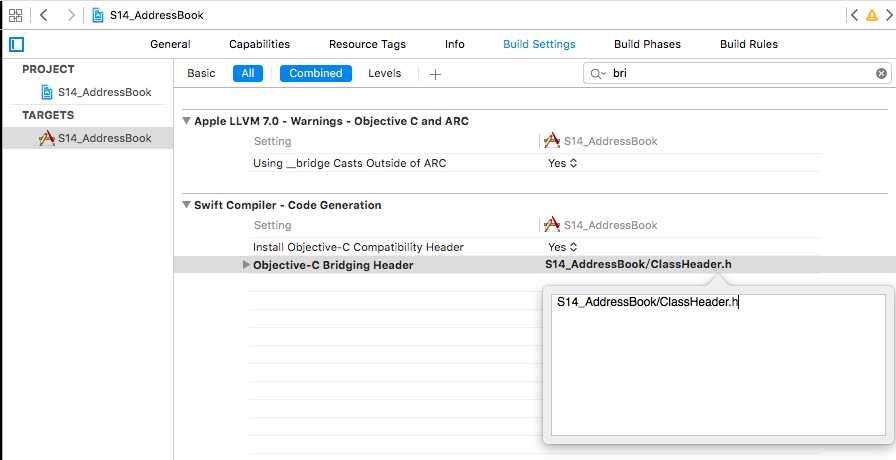Show Basic build settings only
The height and width of the screenshot is (460, 896).
click(201, 73)
